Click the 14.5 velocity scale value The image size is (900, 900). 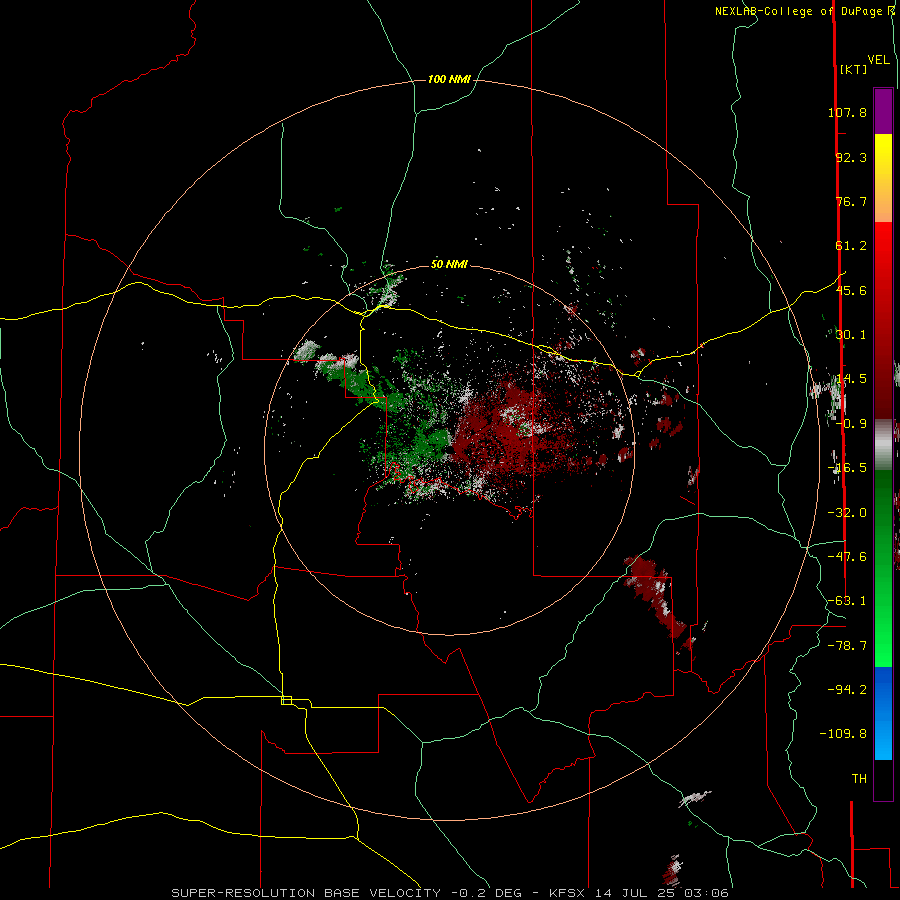[x=851, y=379]
